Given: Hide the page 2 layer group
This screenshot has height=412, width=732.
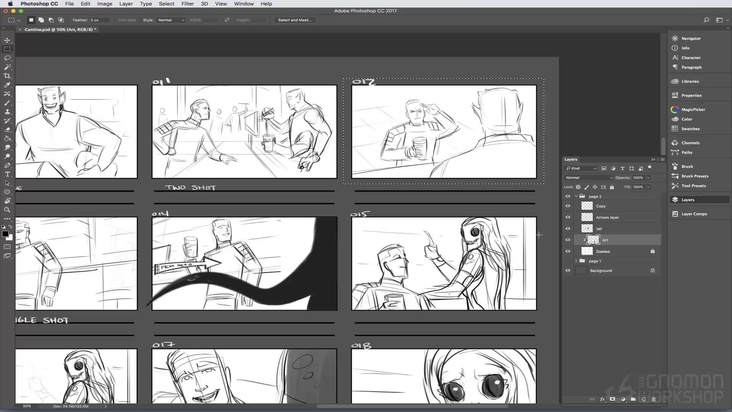Looking at the screenshot, I should click(x=568, y=196).
